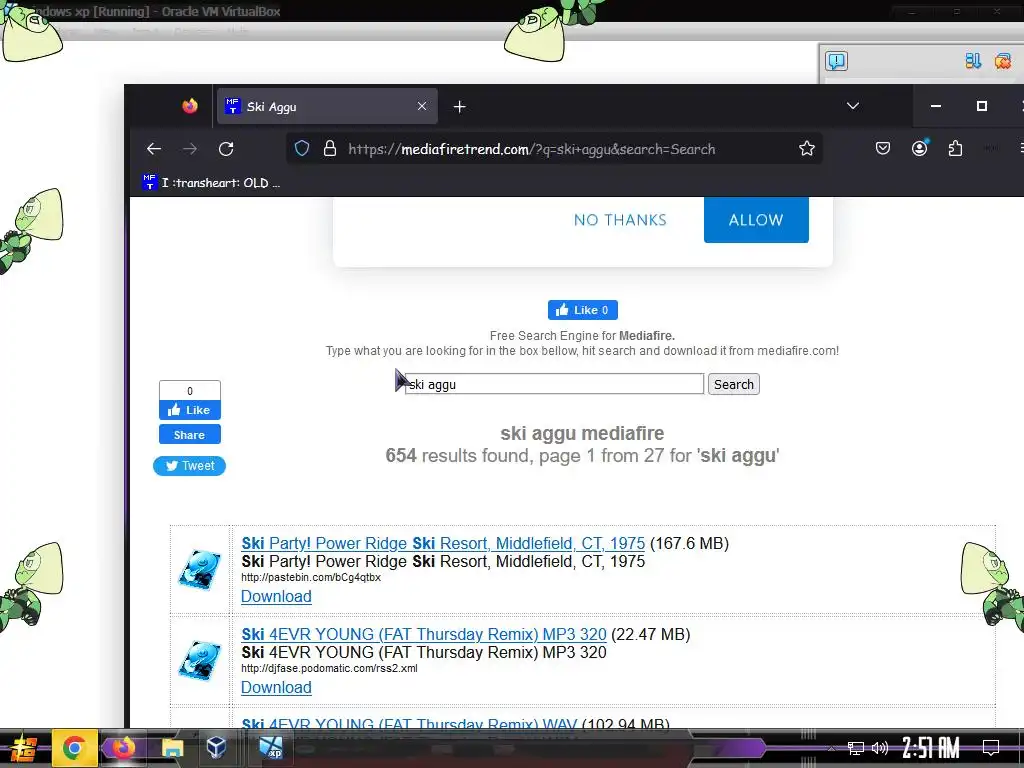
Task: Click VirtualBox sort notifications icon
Action: pos(973,61)
